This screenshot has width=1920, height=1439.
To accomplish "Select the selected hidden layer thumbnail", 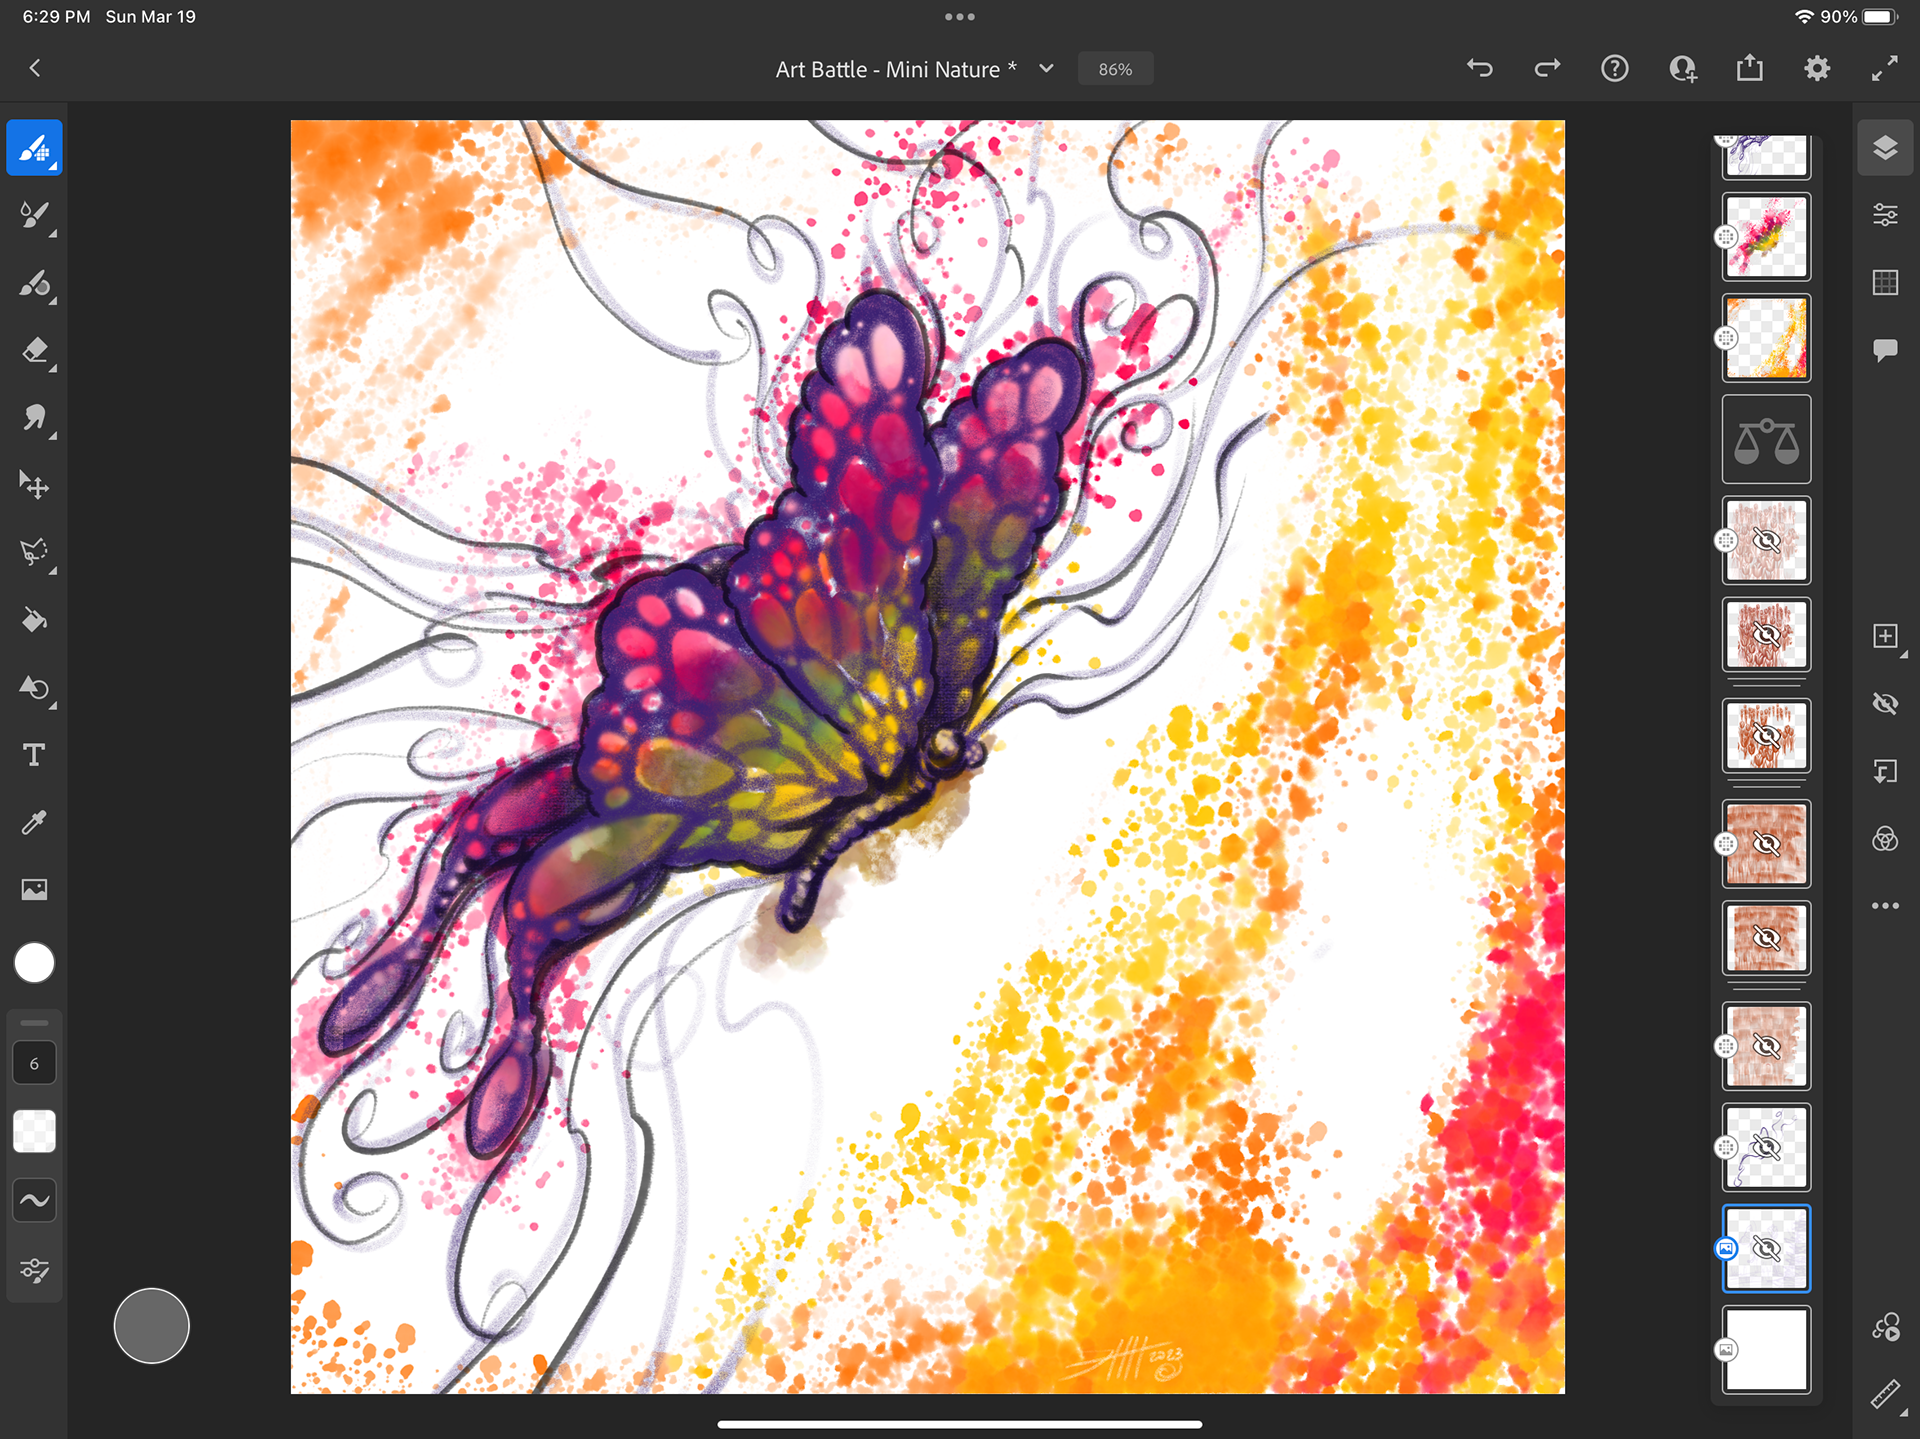I will [1766, 1248].
